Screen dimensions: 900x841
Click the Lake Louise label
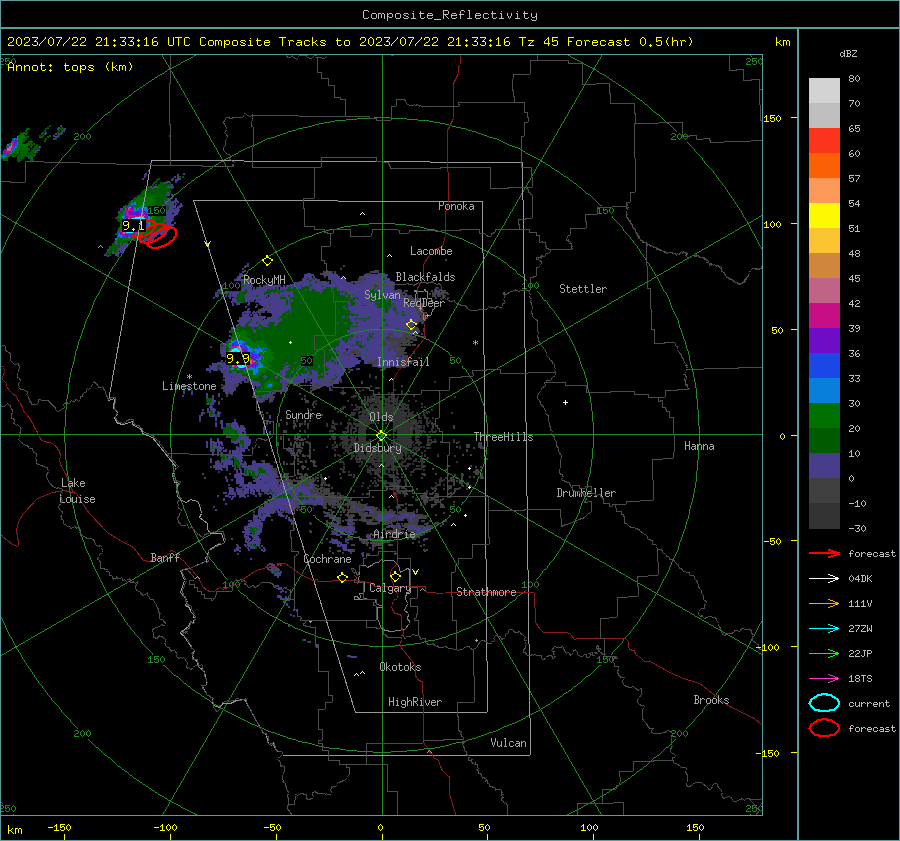77,491
